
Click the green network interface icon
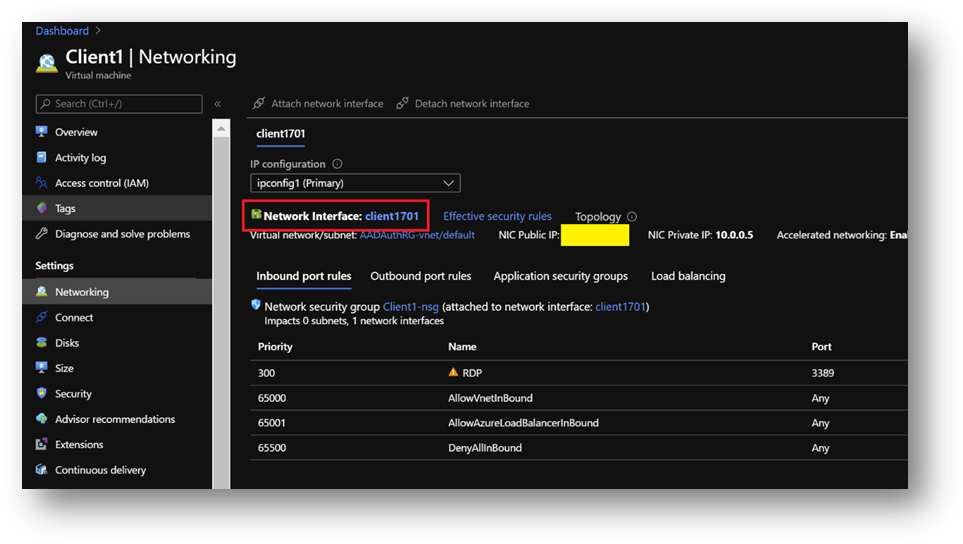(257, 214)
